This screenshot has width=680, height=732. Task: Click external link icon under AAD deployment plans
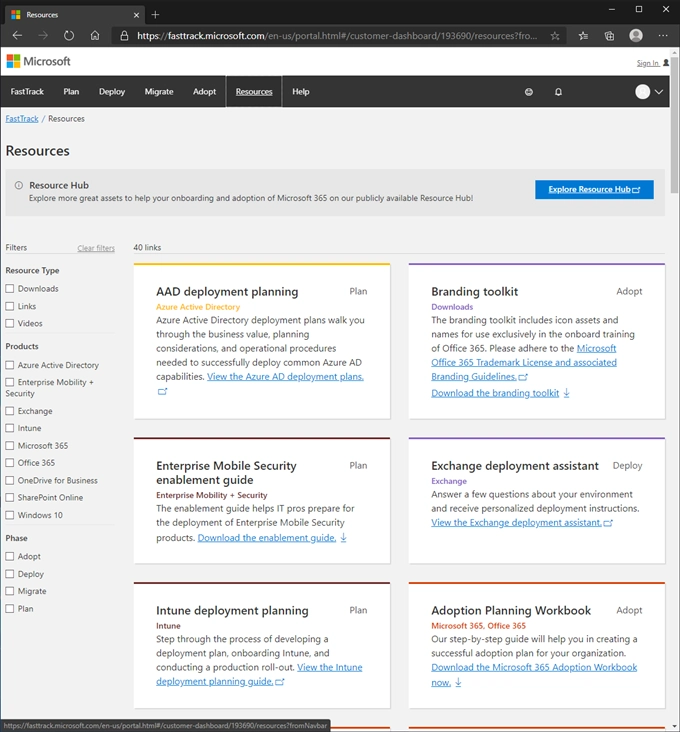(162, 391)
